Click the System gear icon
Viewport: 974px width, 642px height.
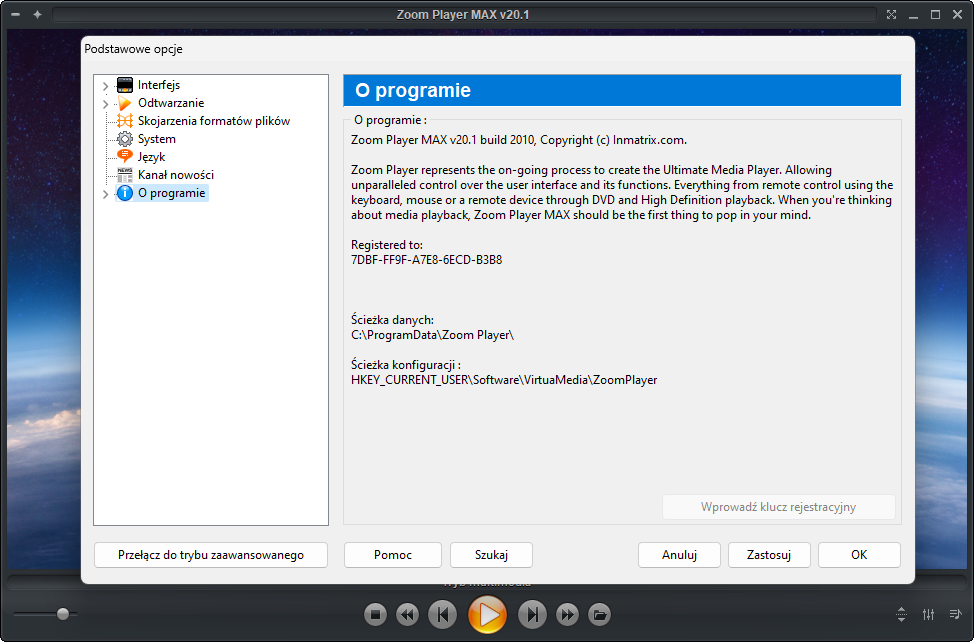(x=125, y=139)
